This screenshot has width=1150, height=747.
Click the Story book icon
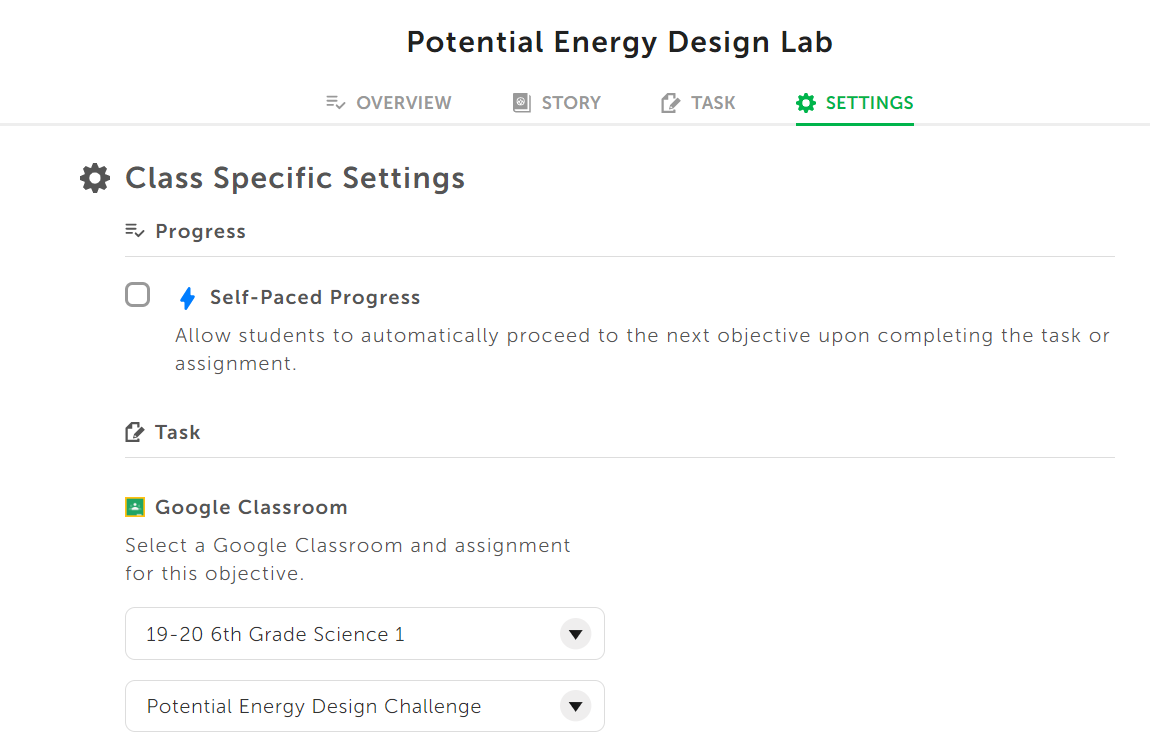[521, 103]
